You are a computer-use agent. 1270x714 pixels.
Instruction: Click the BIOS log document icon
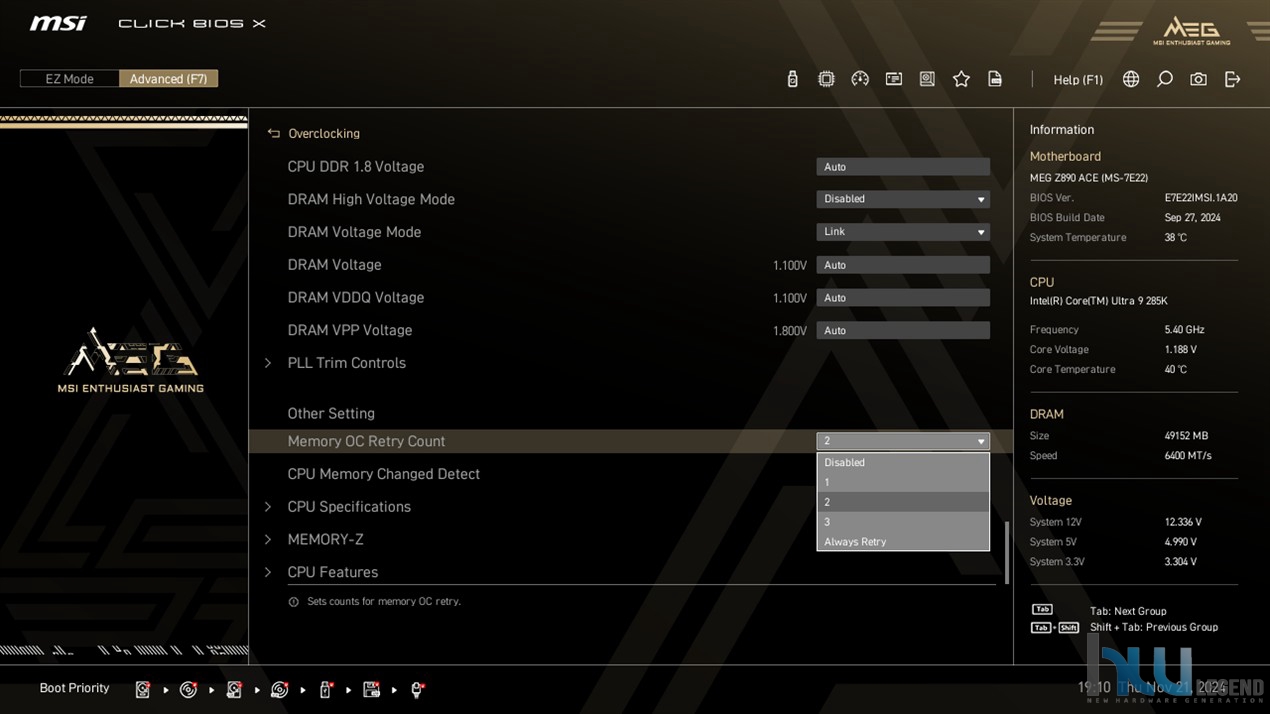[x=995, y=79]
